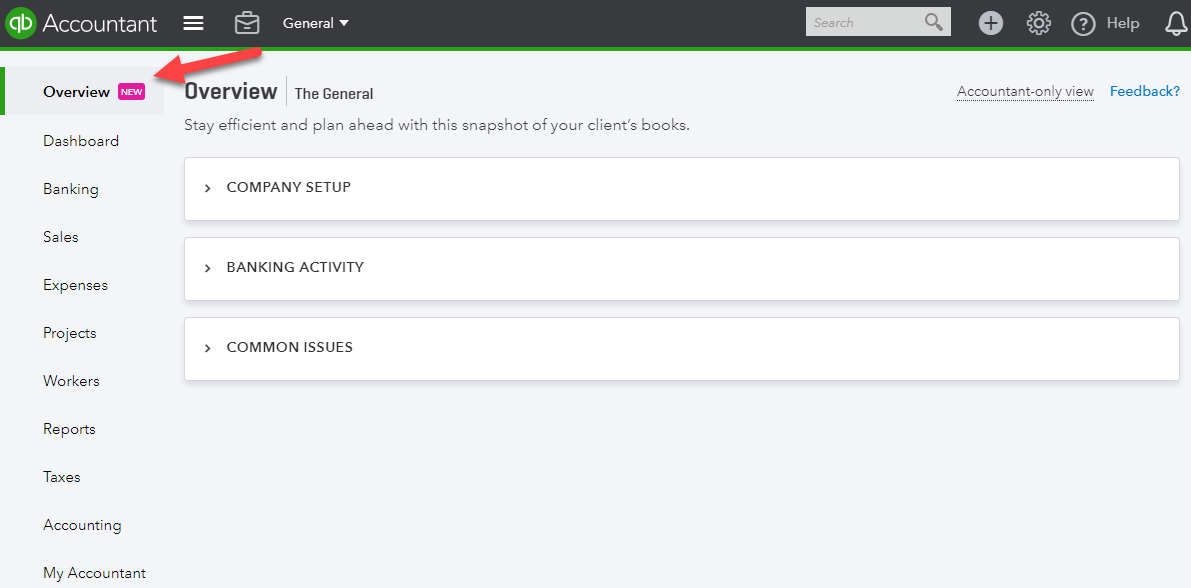Image resolution: width=1191 pixels, height=588 pixels.
Task: Click the Help question mark icon
Action: (1083, 24)
